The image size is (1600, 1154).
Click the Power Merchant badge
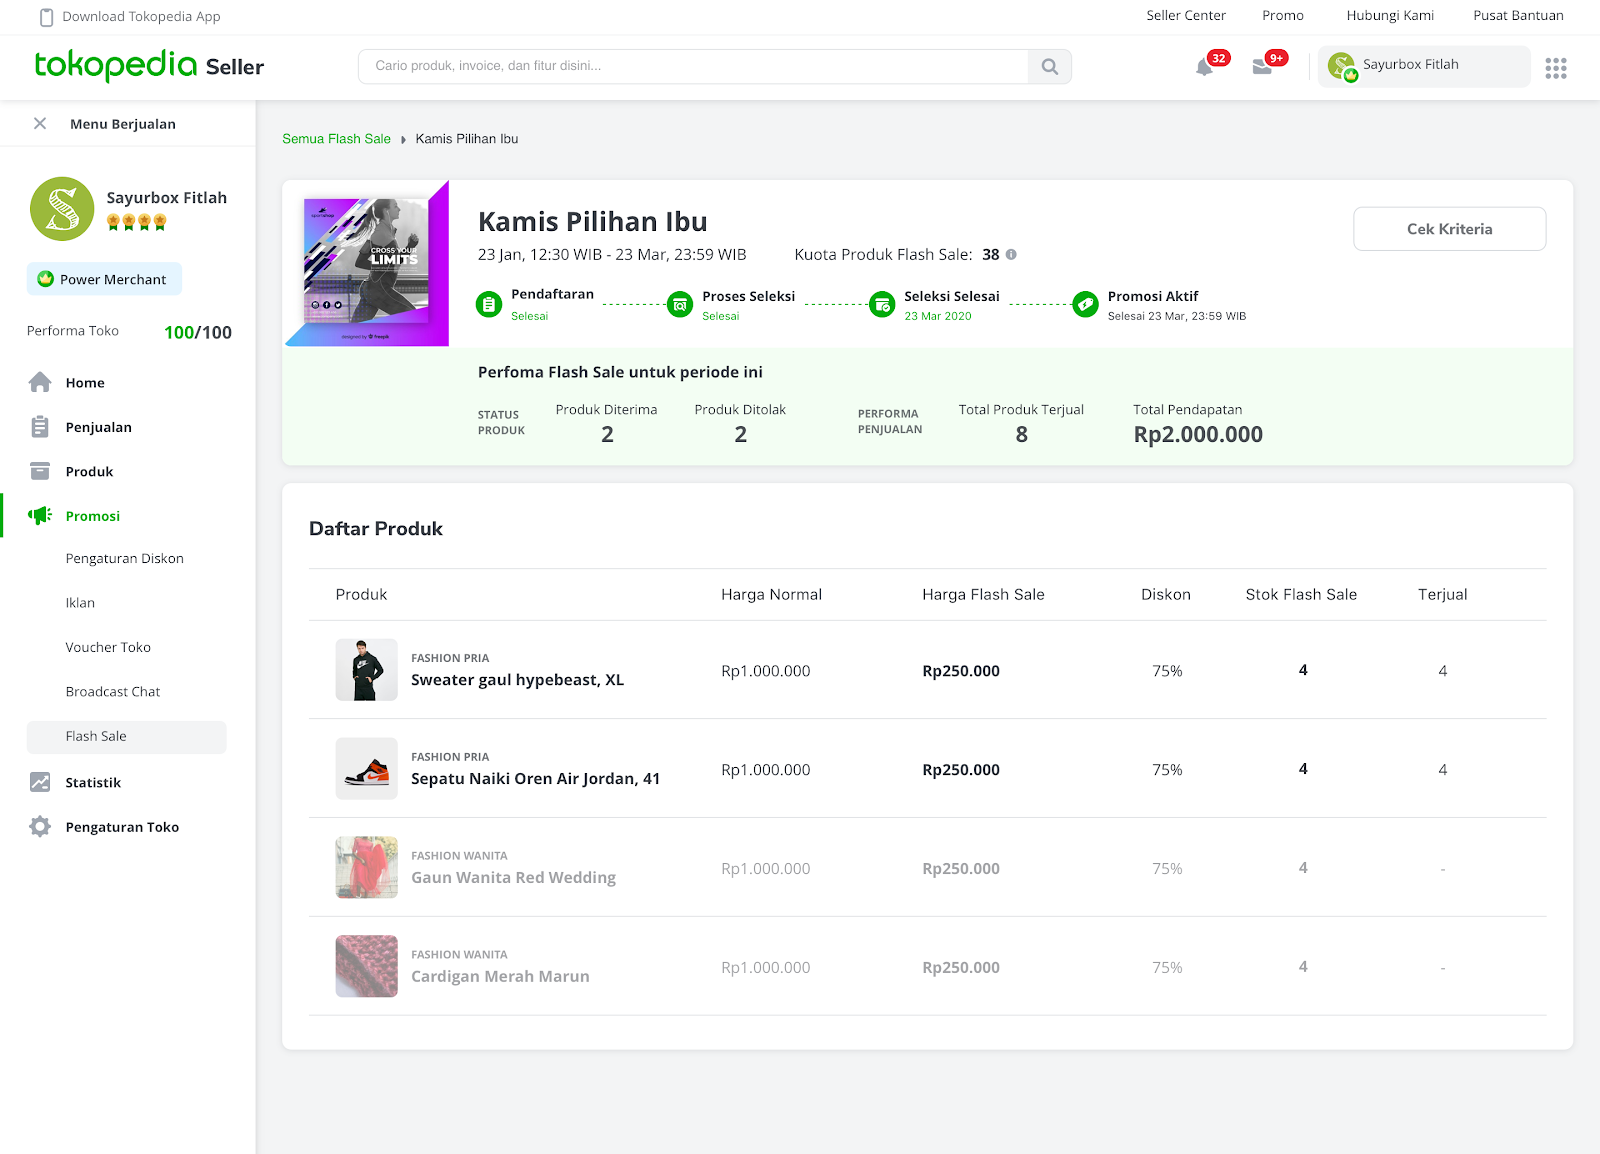click(x=103, y=279)
